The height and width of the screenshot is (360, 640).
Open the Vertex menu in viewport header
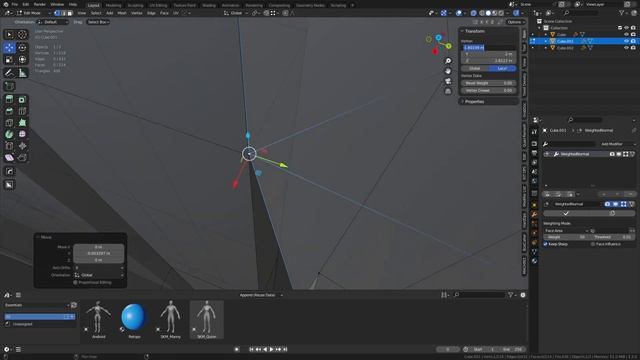click(x=136, y=13)
